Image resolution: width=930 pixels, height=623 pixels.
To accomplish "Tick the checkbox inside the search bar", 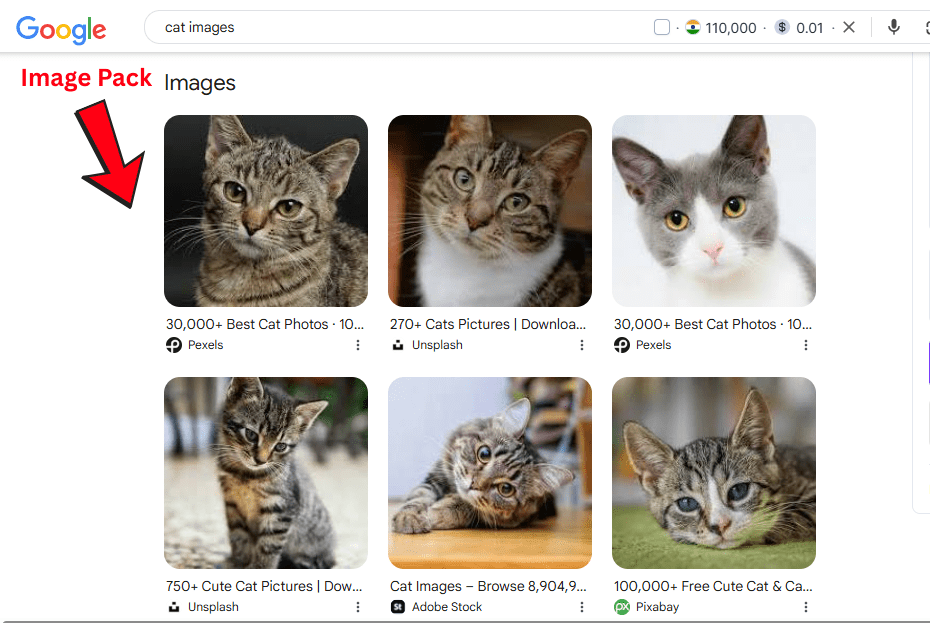I will coord(662,28).
